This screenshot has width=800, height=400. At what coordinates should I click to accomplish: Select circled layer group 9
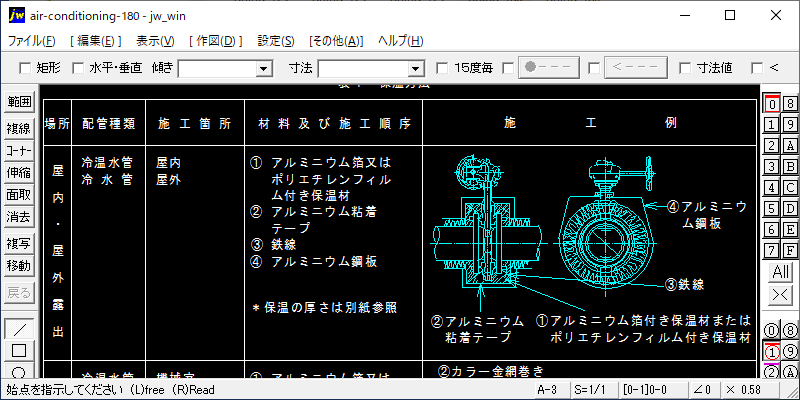pos(790,352)
